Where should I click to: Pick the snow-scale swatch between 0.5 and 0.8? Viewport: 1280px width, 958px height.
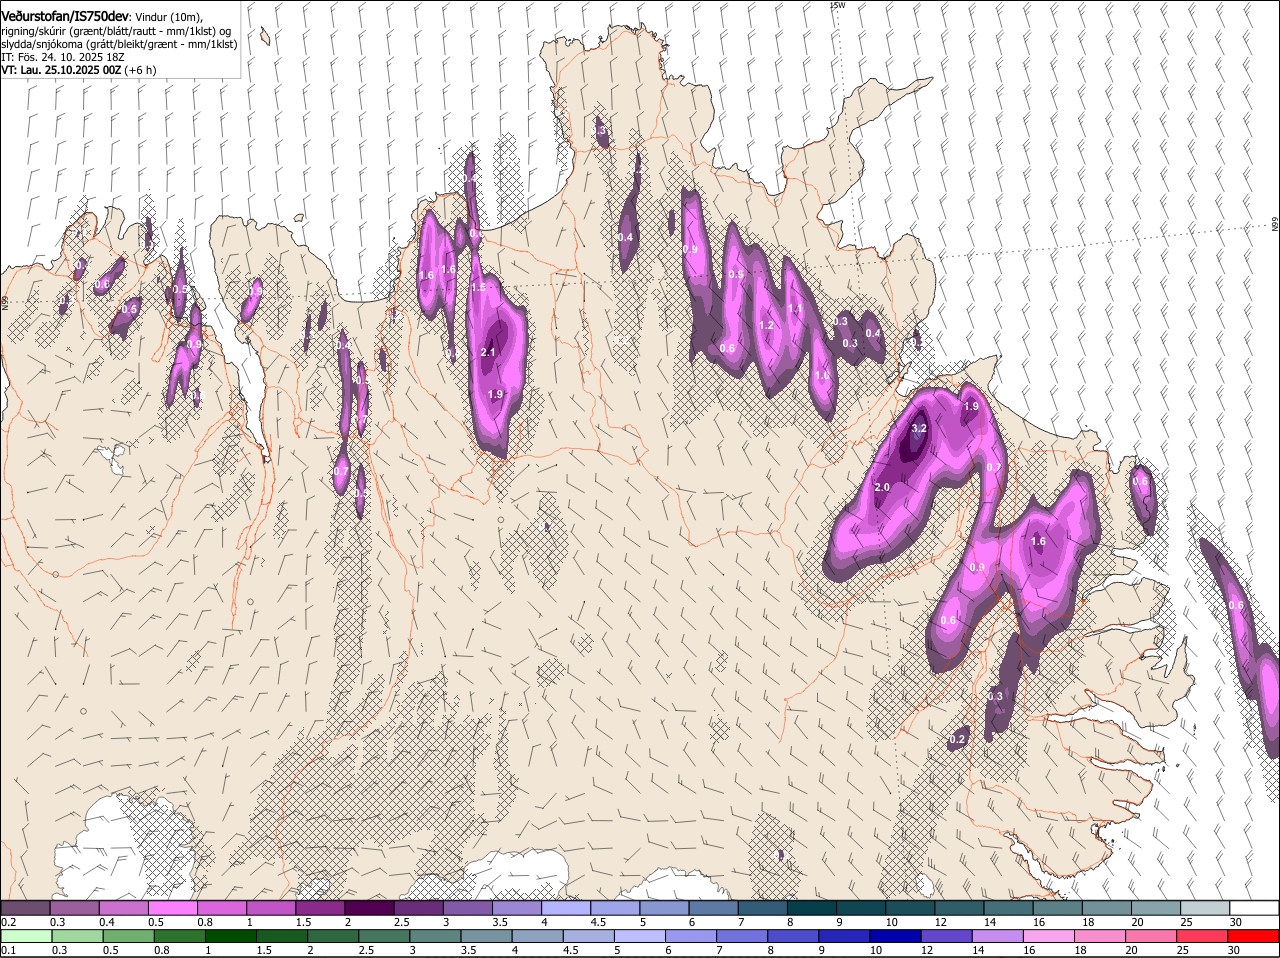point(175,907)
